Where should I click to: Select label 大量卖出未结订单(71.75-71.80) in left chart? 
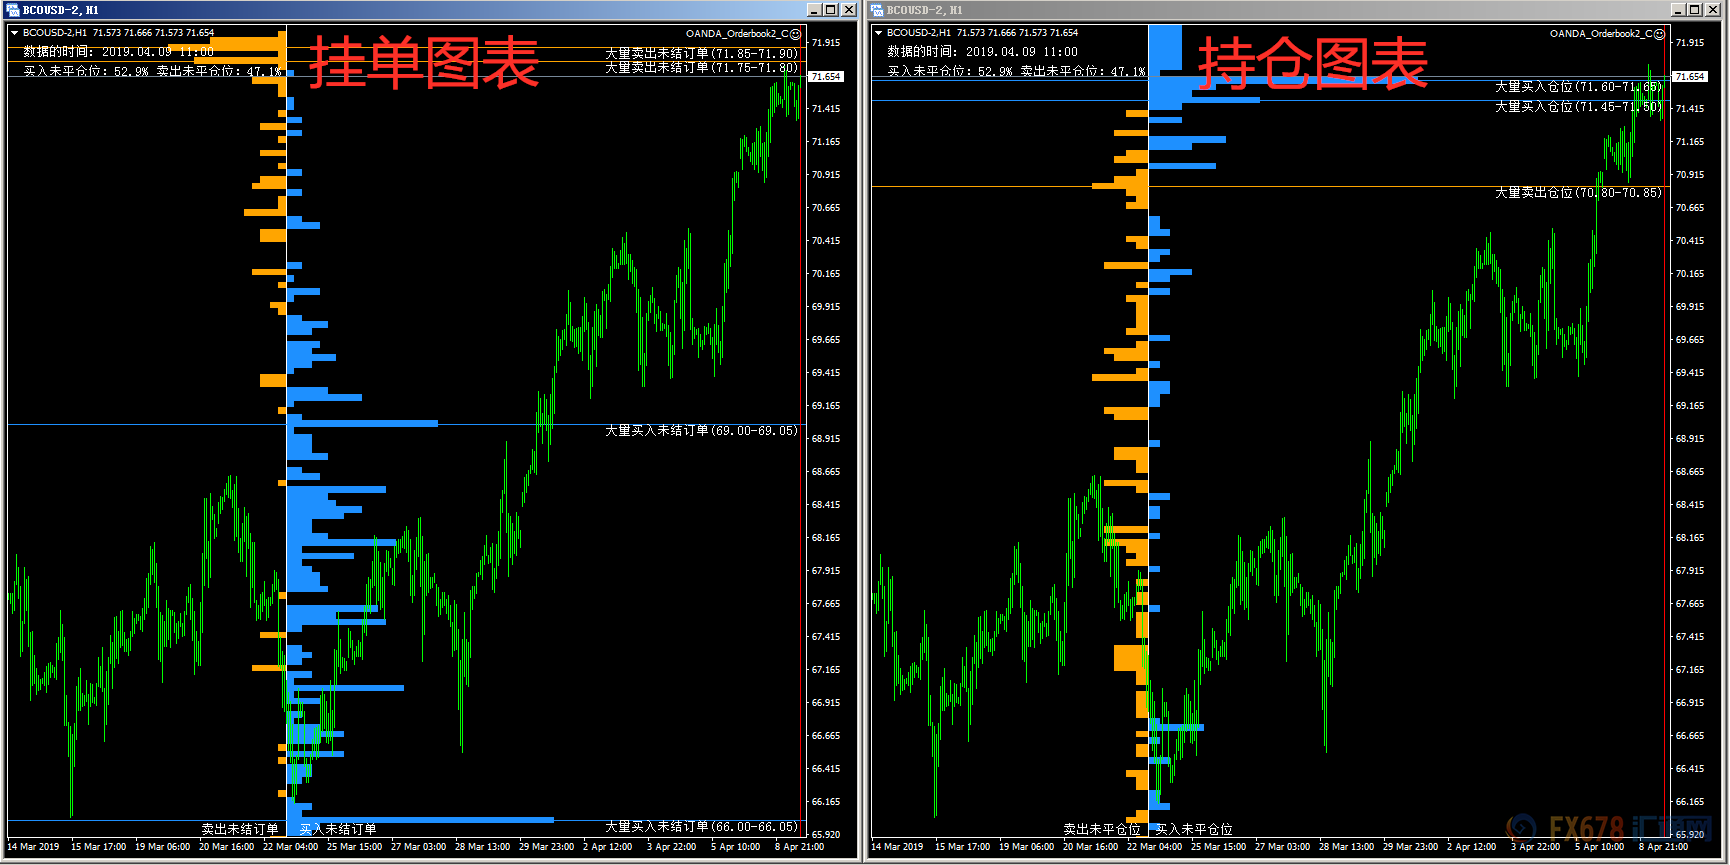pos(701,68)
